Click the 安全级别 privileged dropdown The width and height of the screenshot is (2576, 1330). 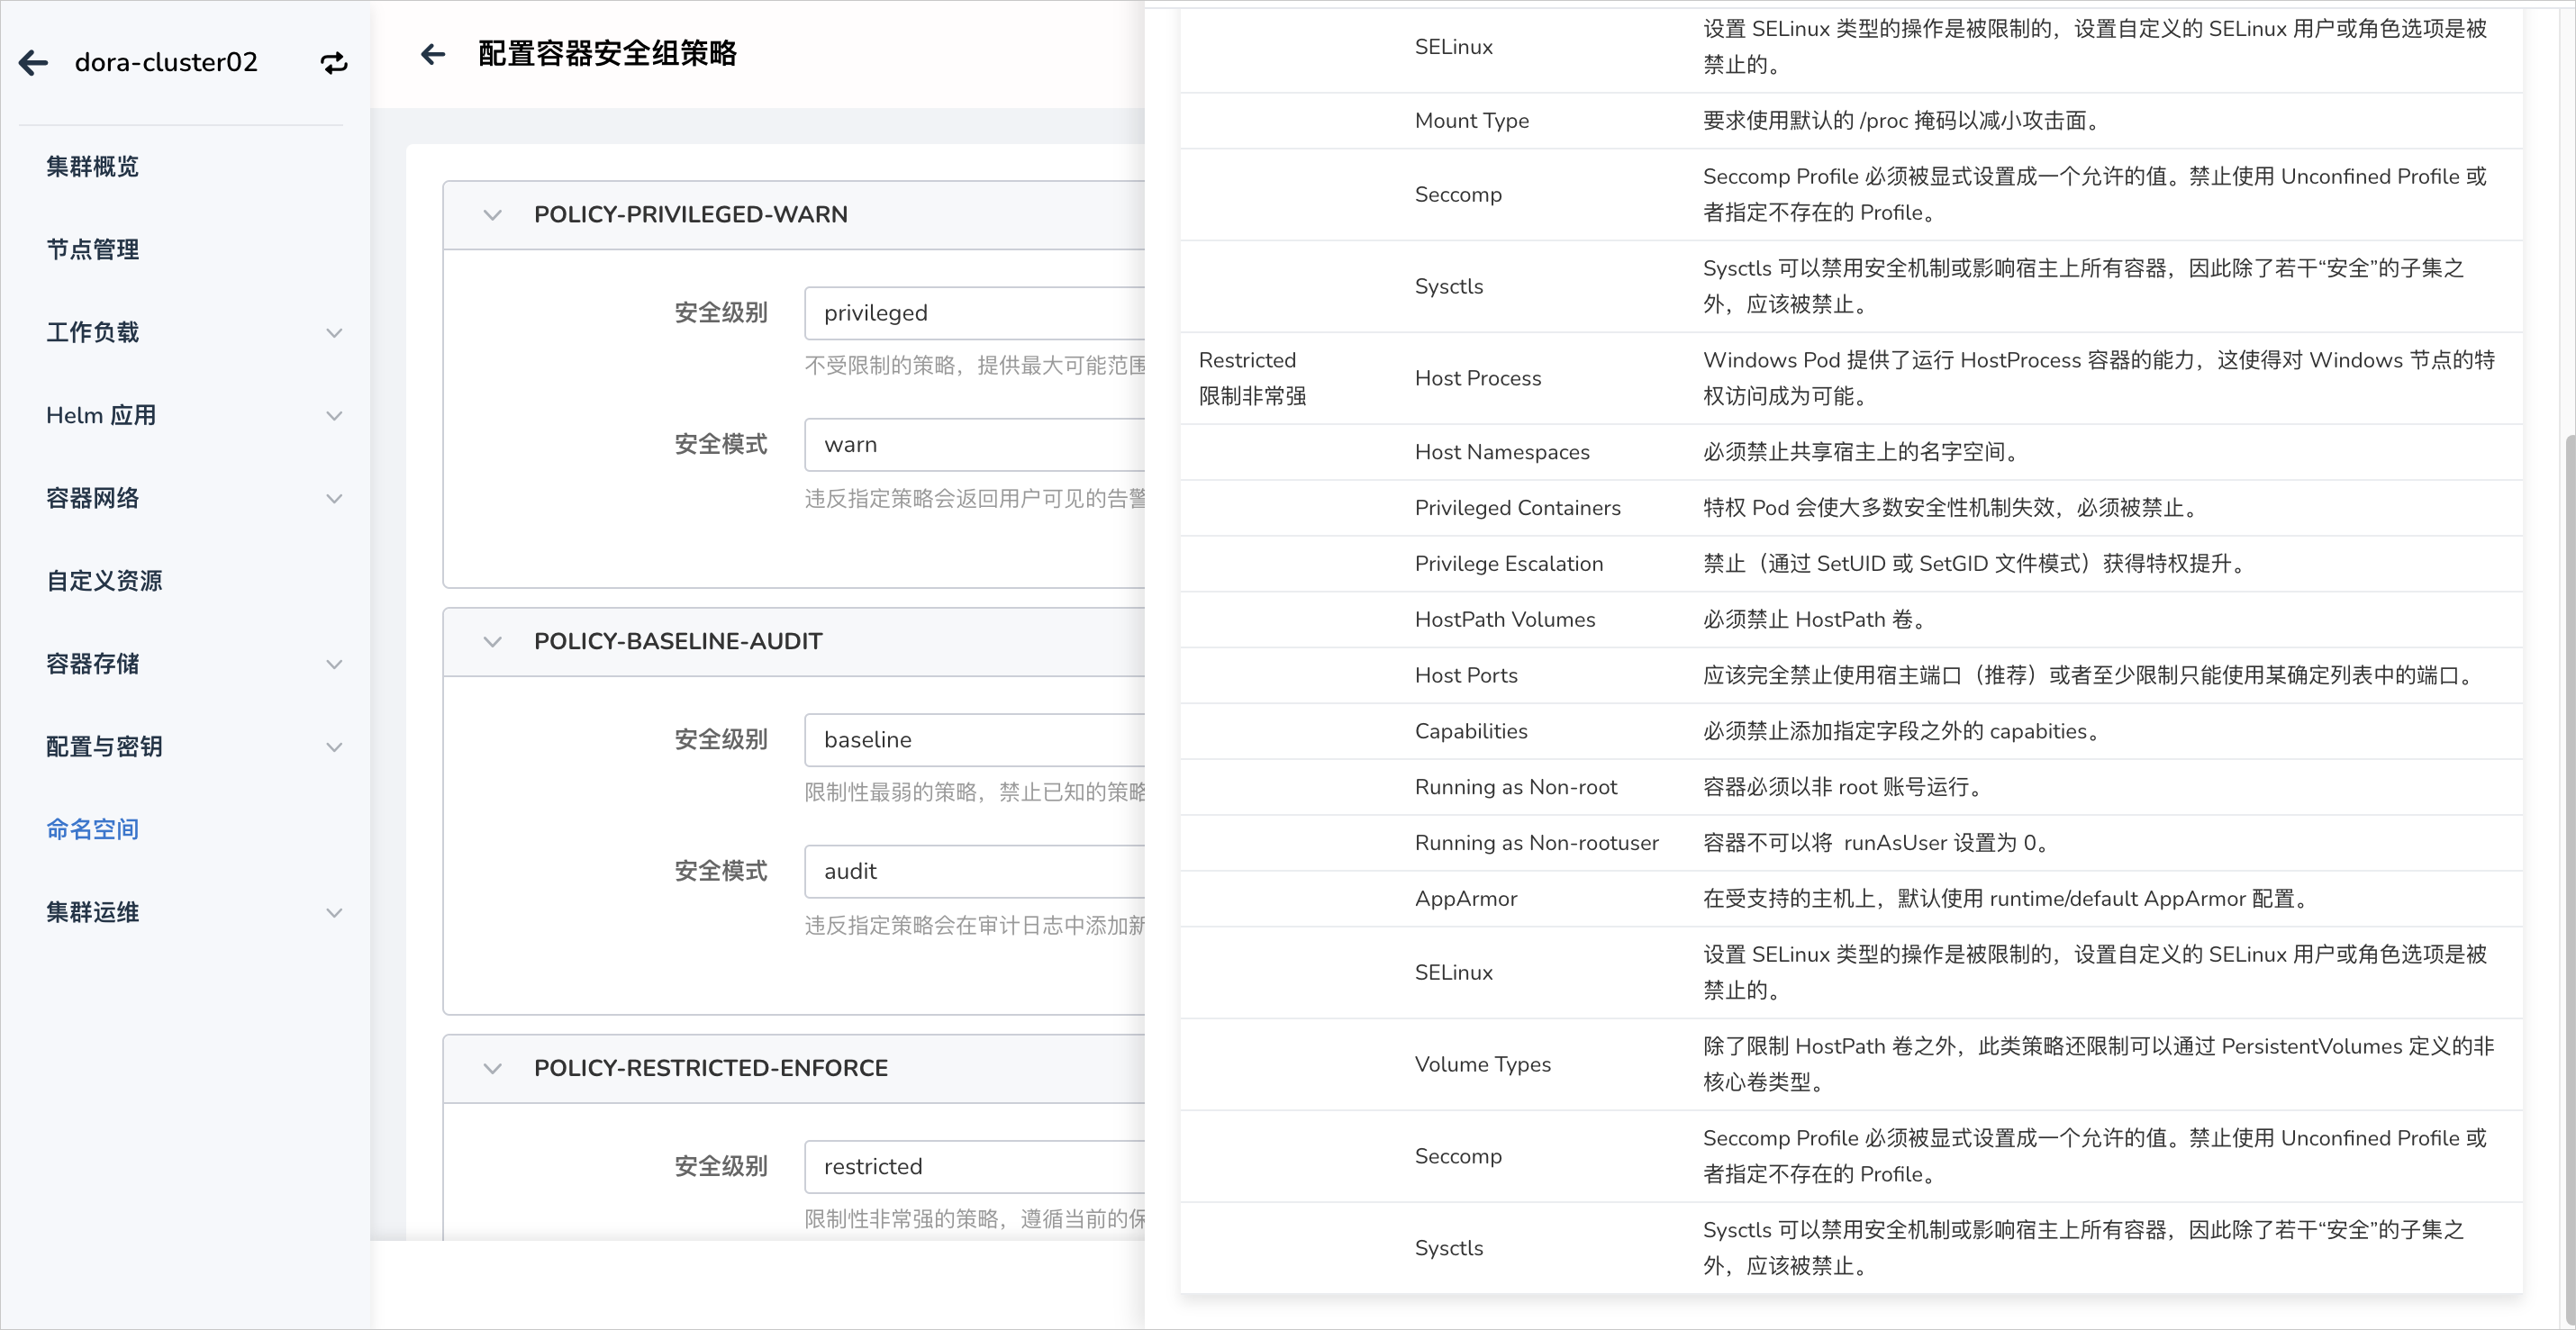coord(977,312)
